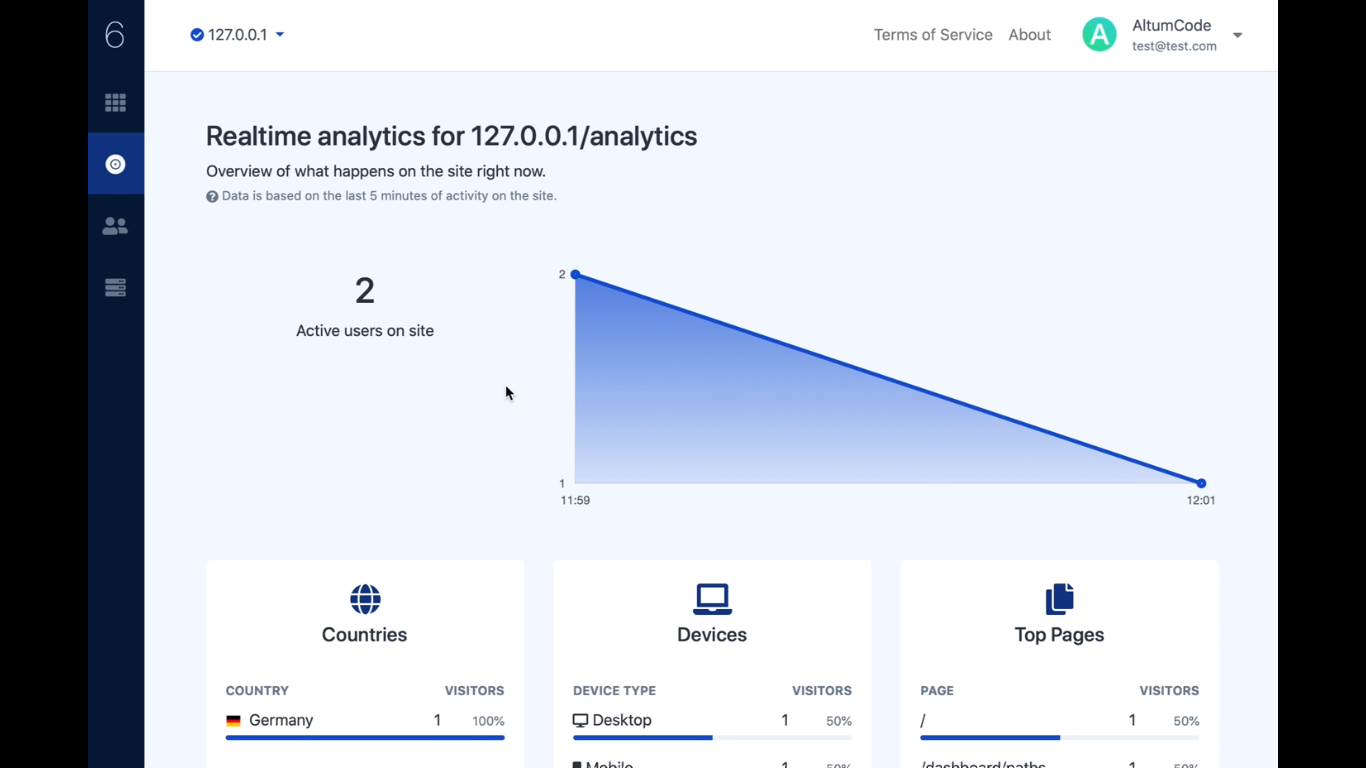Image resolution: width=1366 pixels, height=768 pixels.
Task: Click the Germany visitors progress bar
Action: tap(365, 738)
